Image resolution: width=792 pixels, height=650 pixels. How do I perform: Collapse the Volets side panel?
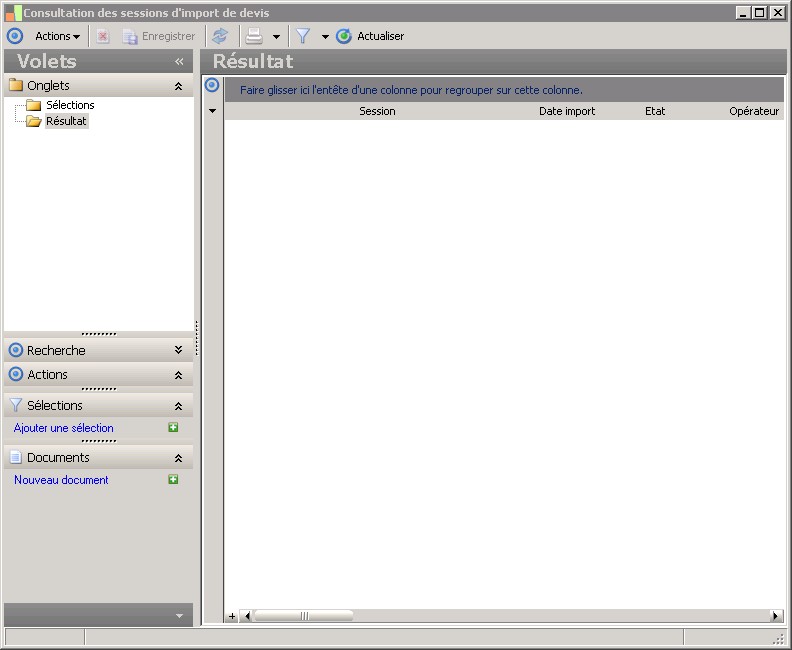pos(179,62)
